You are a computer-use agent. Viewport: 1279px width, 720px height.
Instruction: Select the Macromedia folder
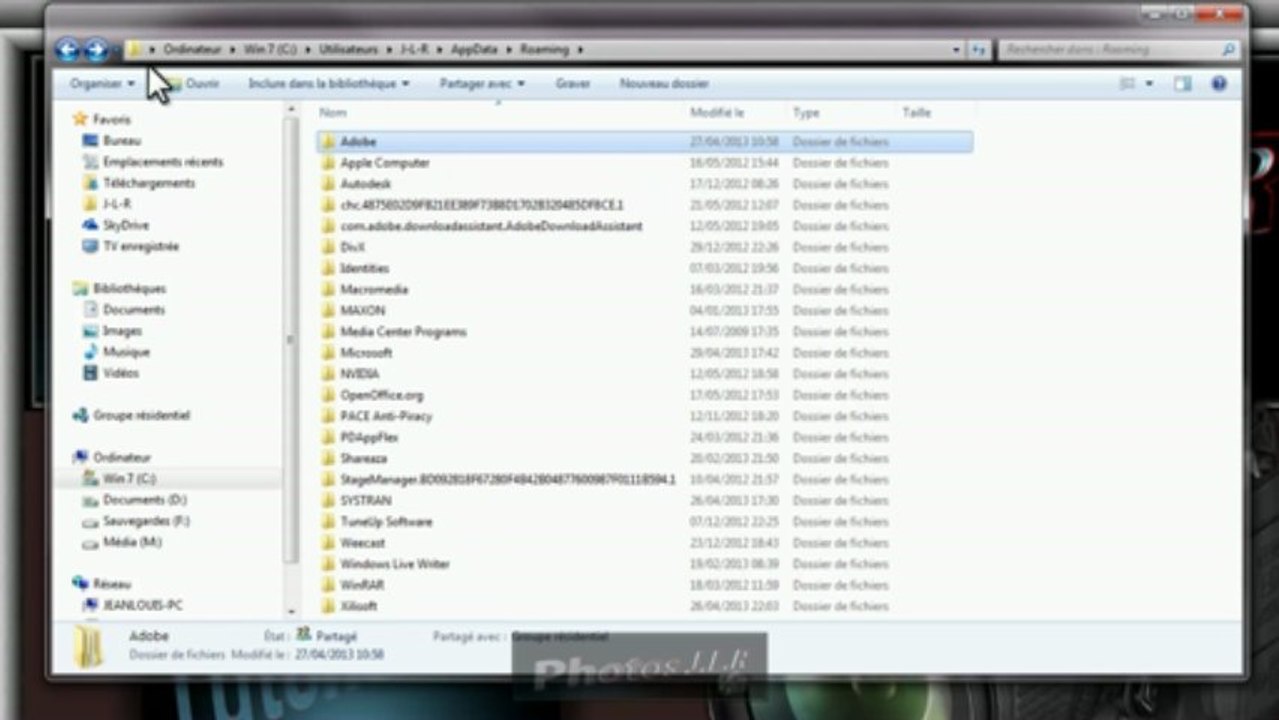tap(373, 289)
